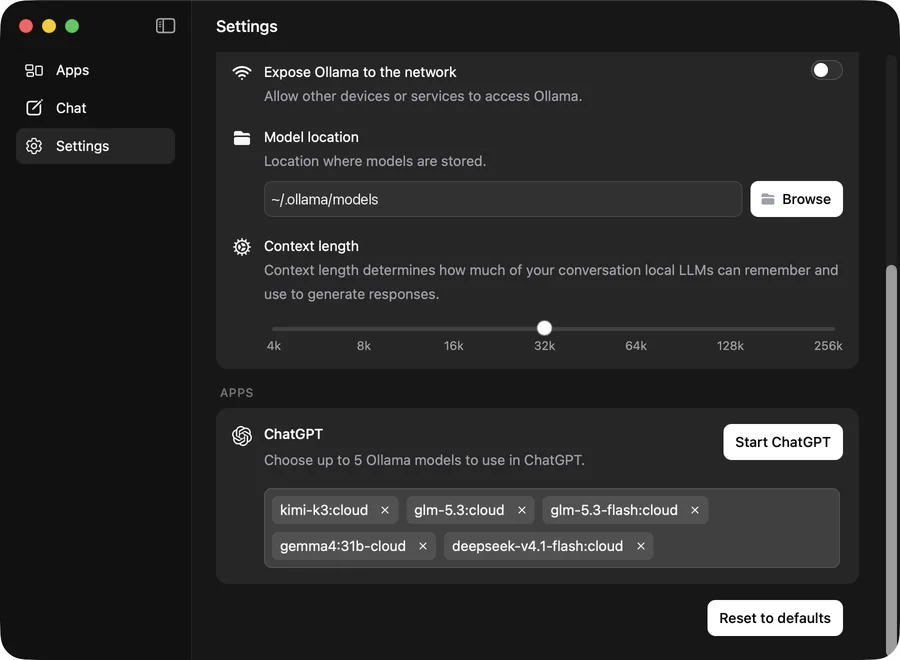The image size is (900, 660).
Task: Click the Apps grid icon
Action: [x=34, y=70]
